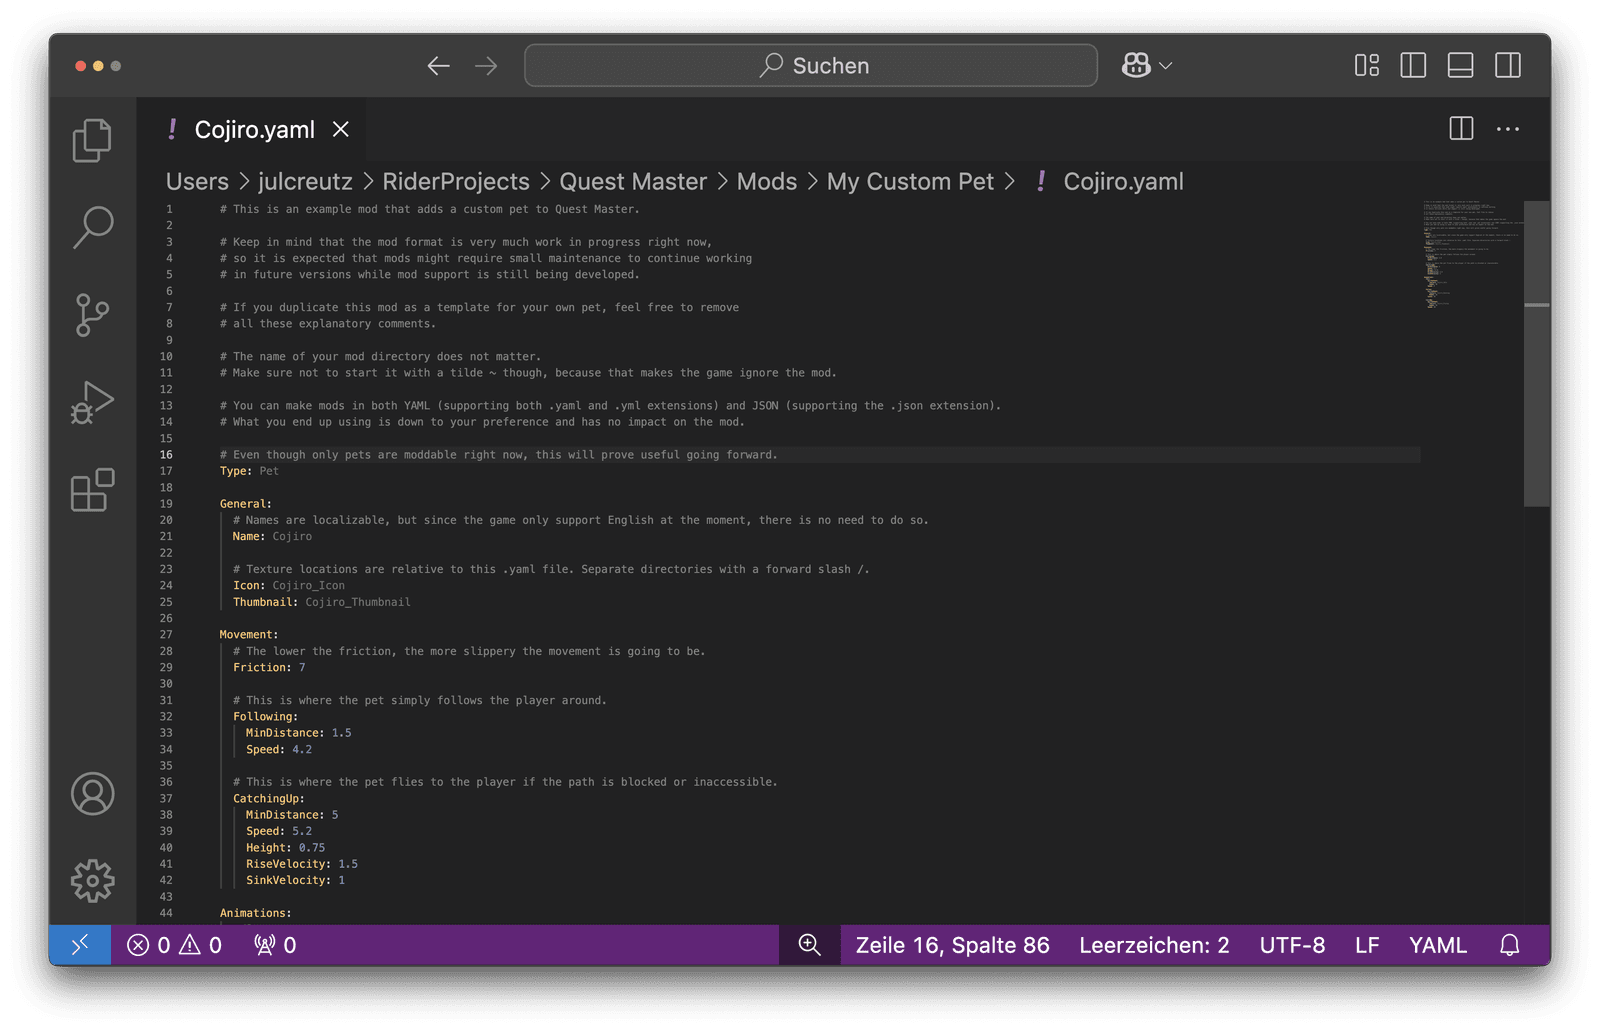
Task: Change line ending via LF indicator
Action: (x=1367, y=945)
